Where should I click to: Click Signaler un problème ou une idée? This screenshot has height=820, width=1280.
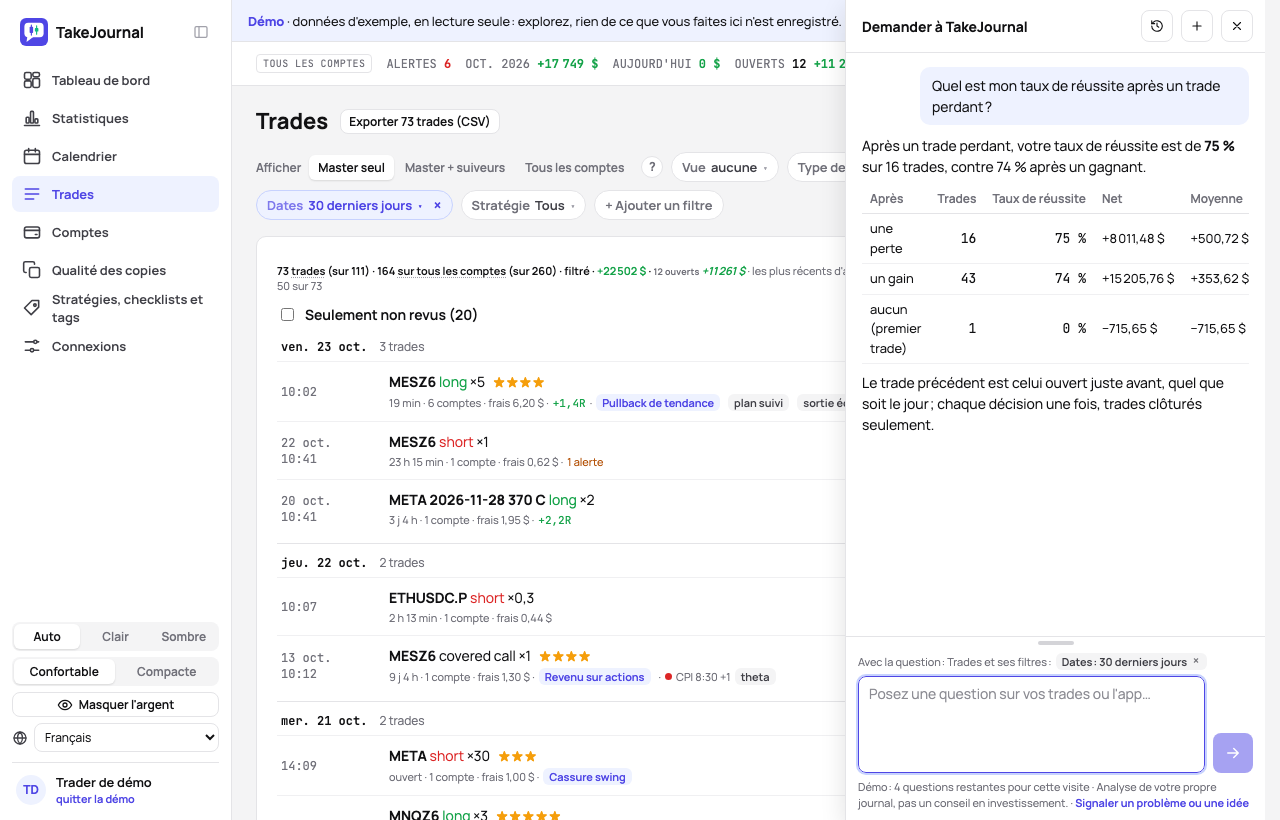click(1162, 803)
